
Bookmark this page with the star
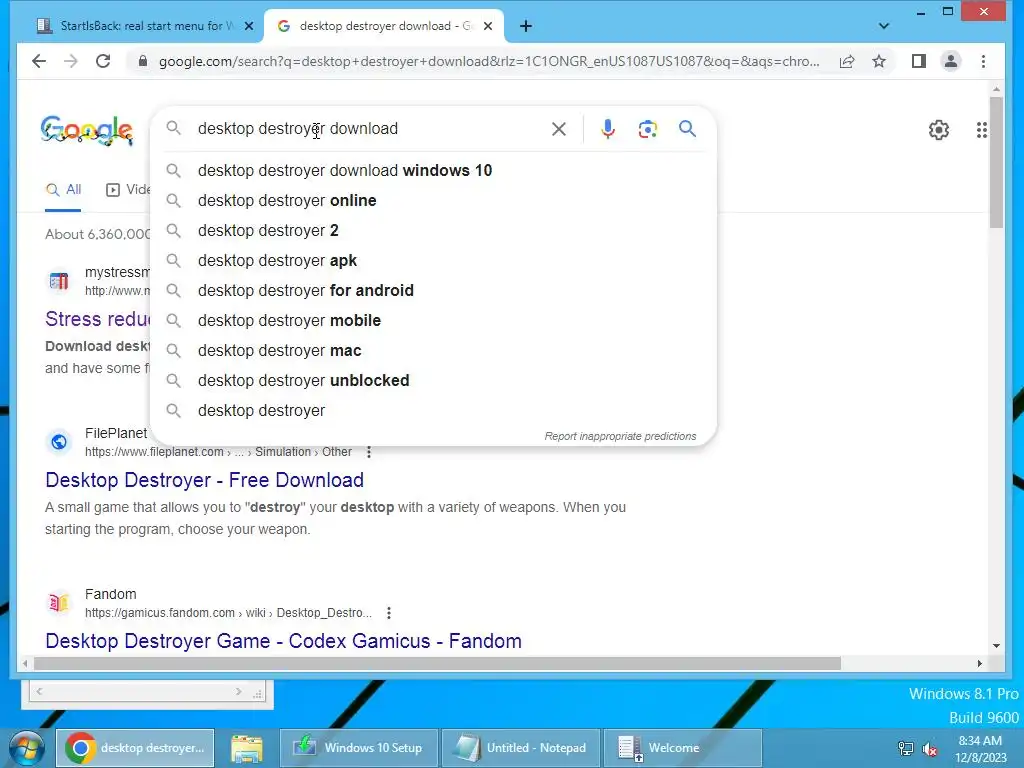(879, 61)
